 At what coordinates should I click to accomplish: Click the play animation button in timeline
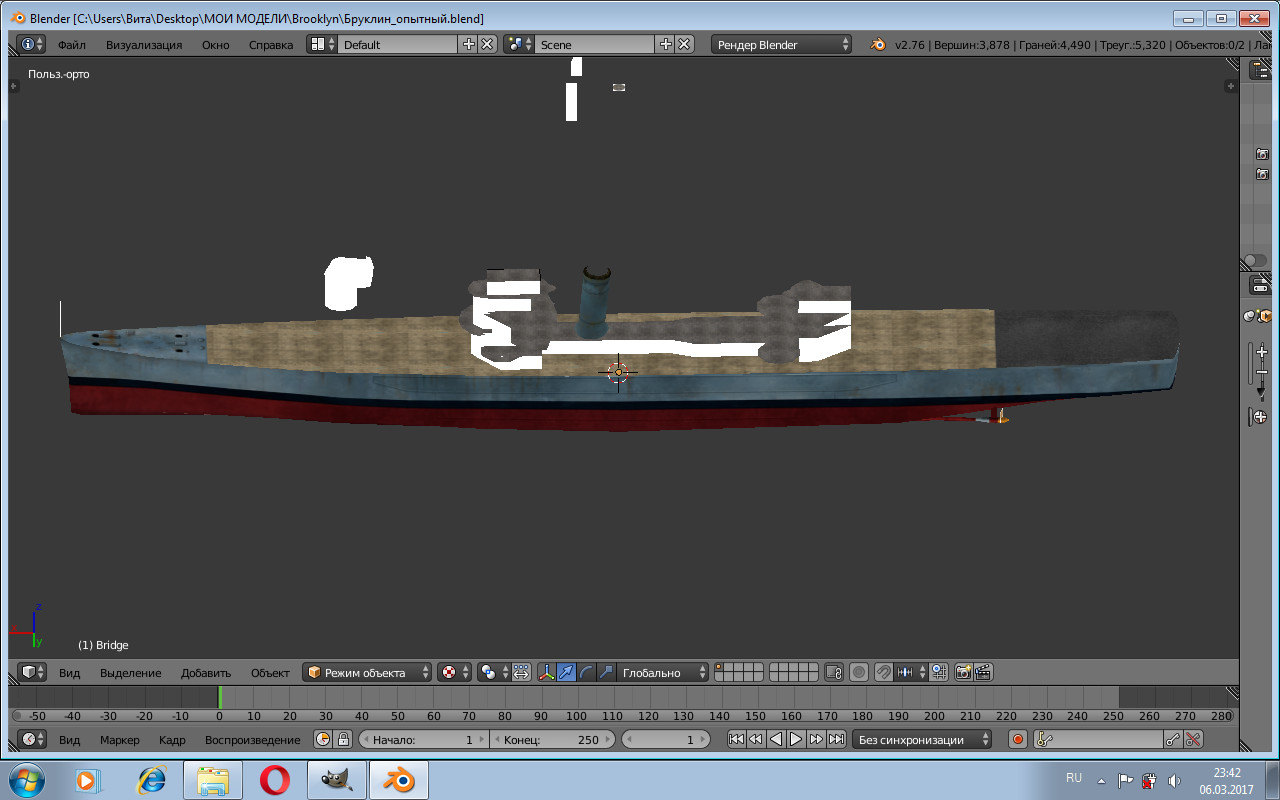[x=796, y=739]
